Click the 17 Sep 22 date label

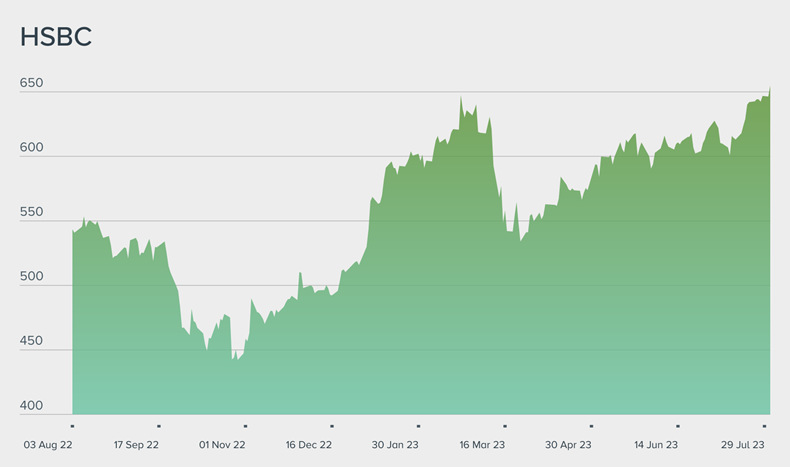pos(136,445)
